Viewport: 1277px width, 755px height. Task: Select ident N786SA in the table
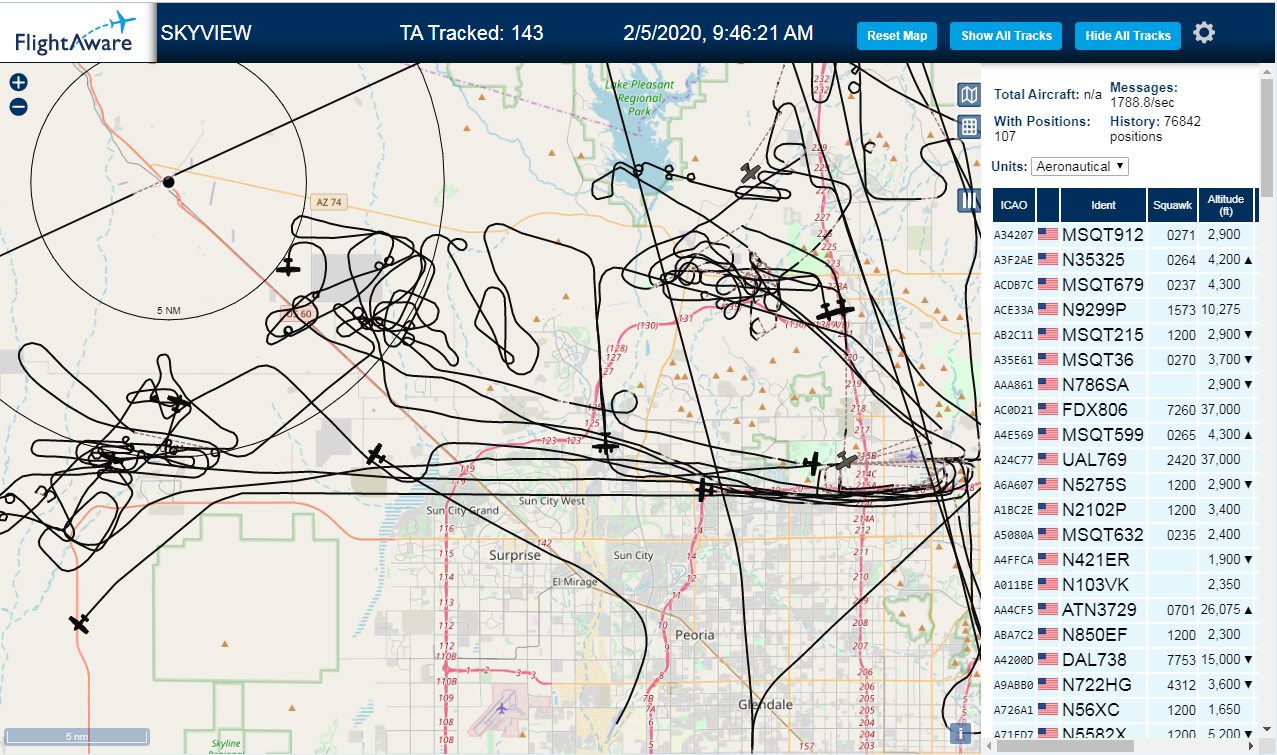coord(1096,385)
